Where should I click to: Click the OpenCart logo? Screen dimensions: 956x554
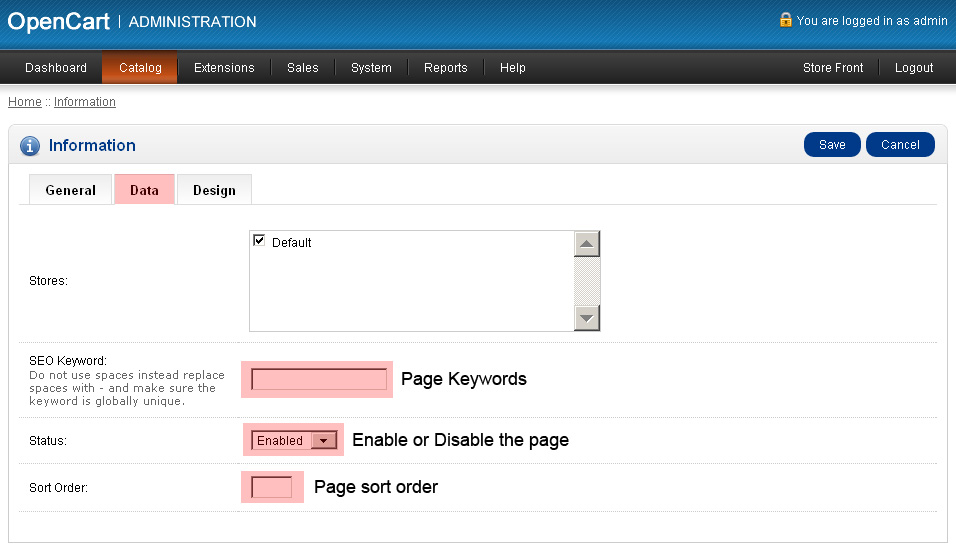coord(59,21)
